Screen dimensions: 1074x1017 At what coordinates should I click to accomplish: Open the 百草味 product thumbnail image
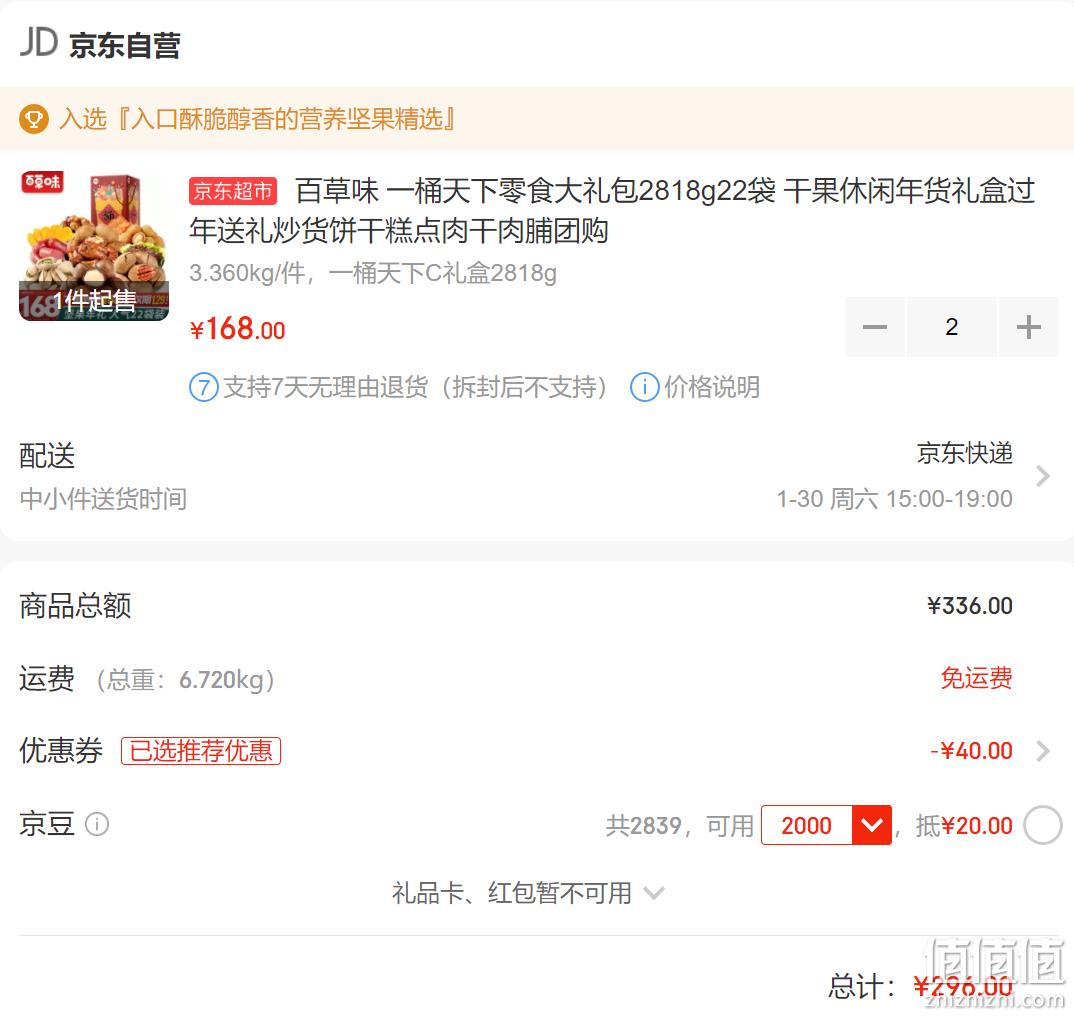[94, 246]
